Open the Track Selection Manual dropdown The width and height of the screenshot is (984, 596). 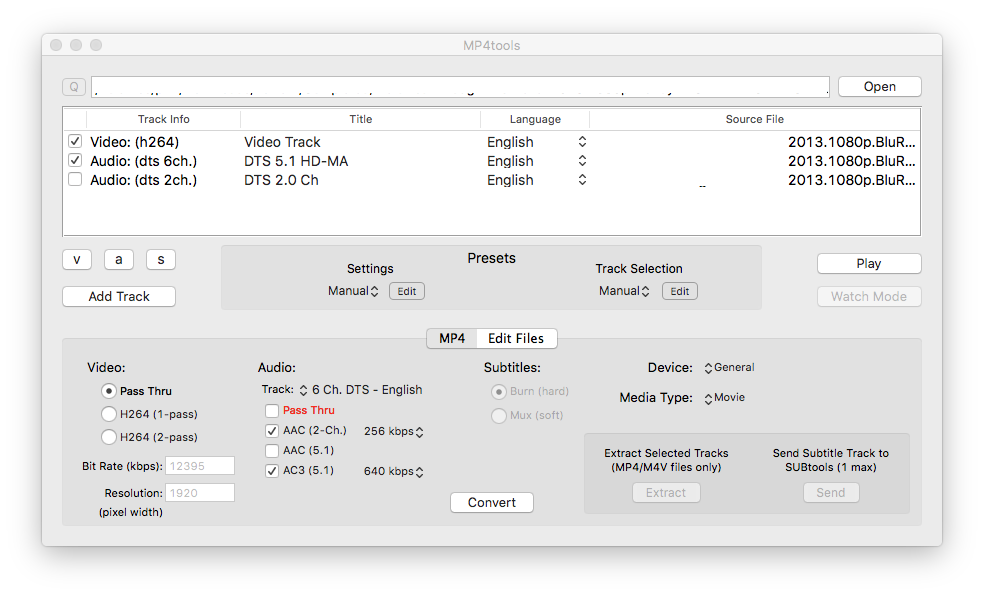624,291
